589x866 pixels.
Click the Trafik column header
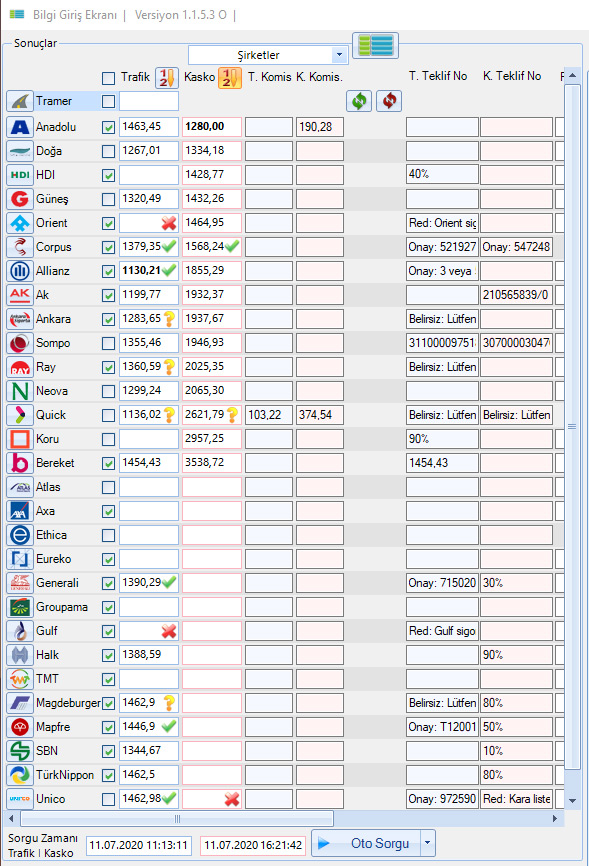pos(135,77)
